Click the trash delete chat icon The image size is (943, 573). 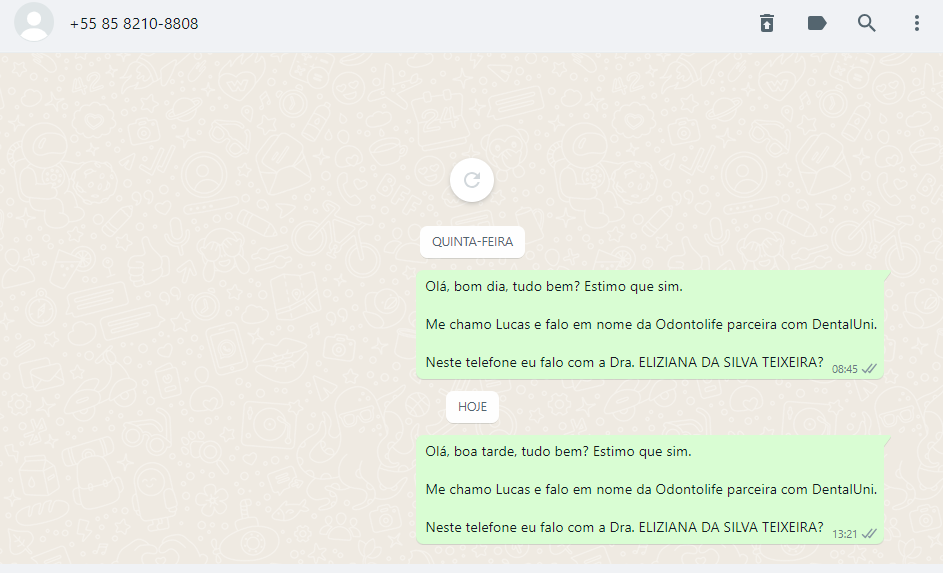click(x=767, y=23)
